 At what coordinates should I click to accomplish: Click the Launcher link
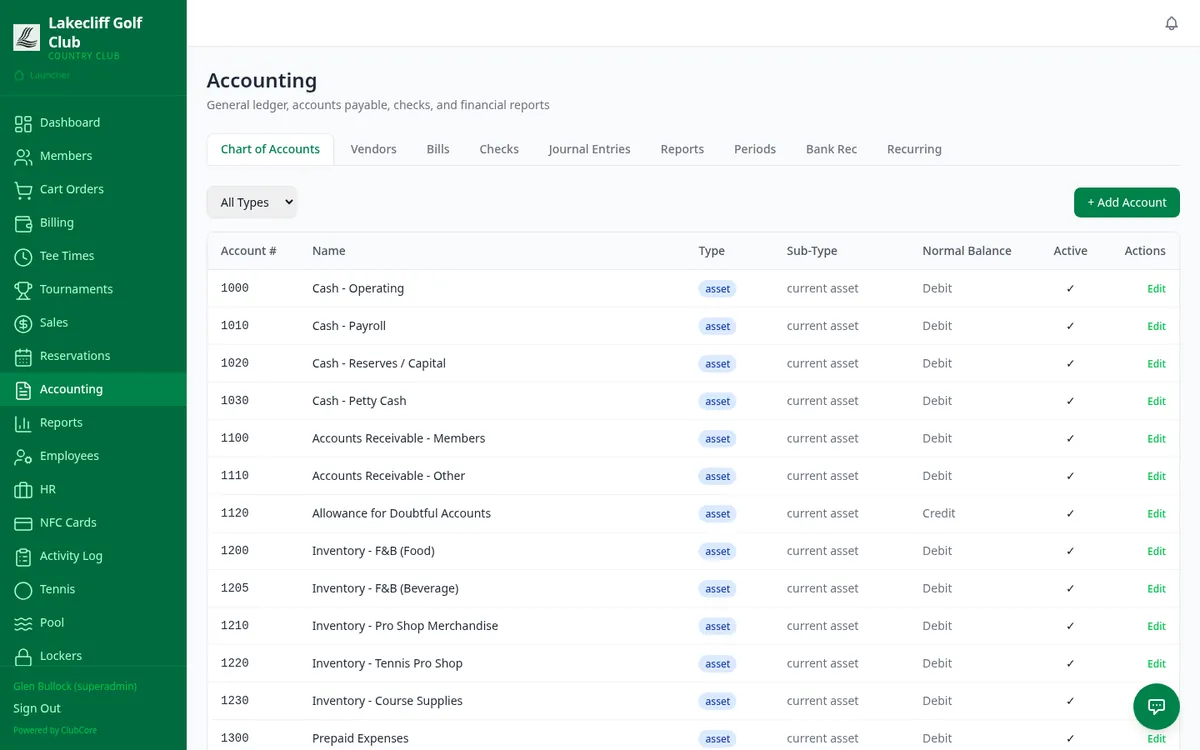coord(42,75)
